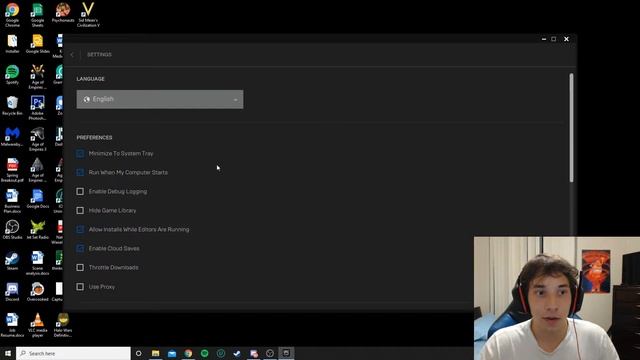Open the Google Docs desktop shortcut
This screenshot has width=640, height=360.
38,199
